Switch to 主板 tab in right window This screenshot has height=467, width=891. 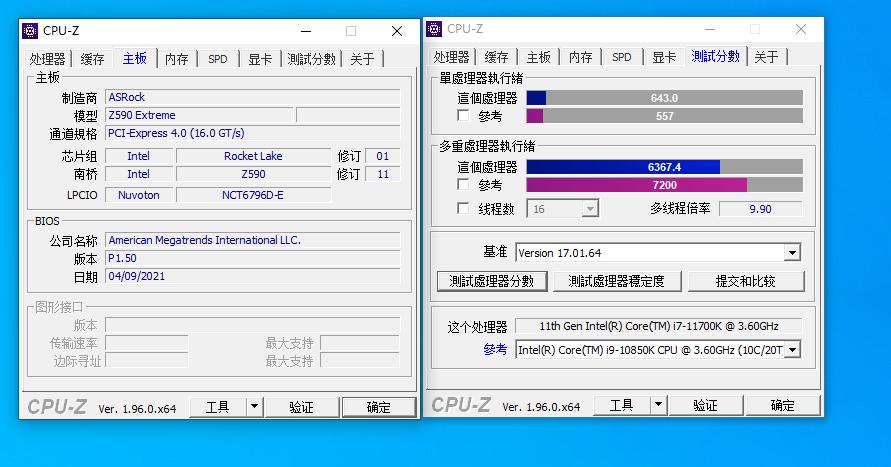point(539,57)
